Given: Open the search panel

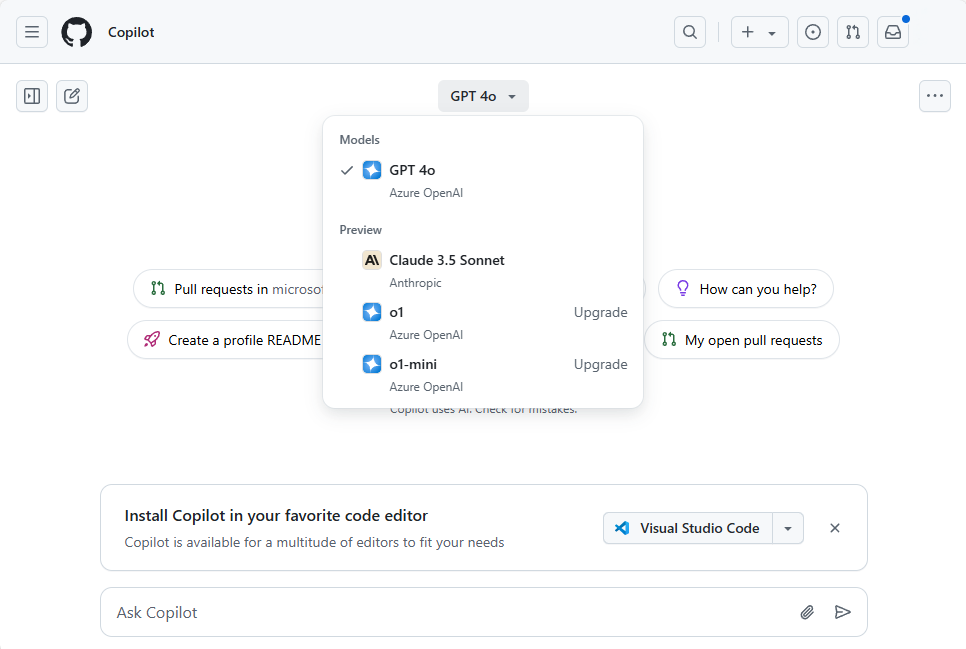Looking at the screenshot, I should pyautogui.click(x=689, y=31).
